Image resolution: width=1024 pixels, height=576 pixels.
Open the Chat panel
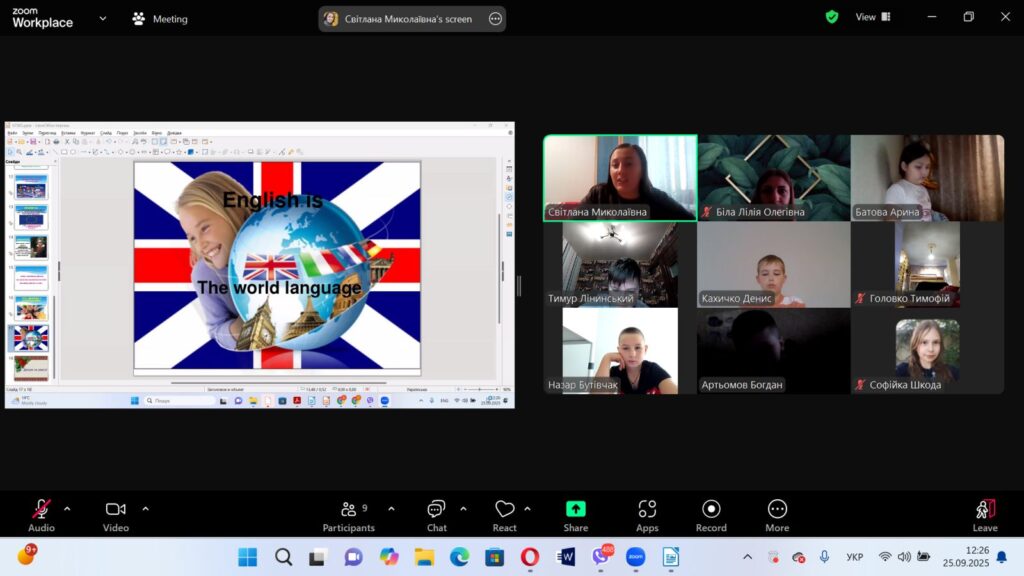pos(436,515)
